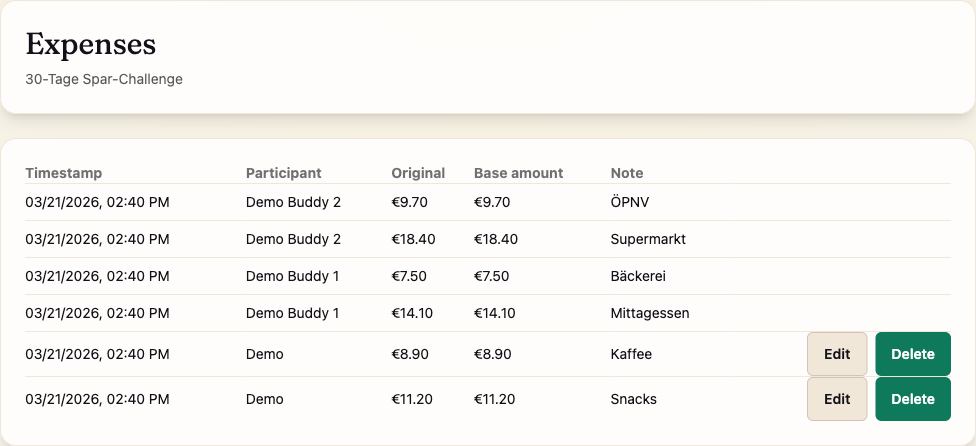Image resolution: width=976 pixels, height=446 pixels.
Task: Click the Note column header
Action: click(627, 173)
